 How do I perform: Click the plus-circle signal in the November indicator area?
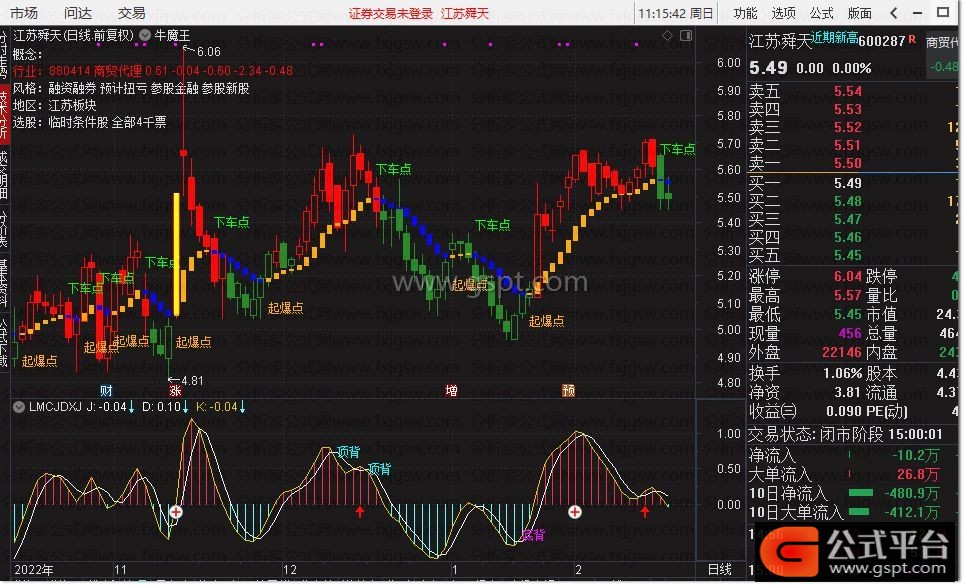click(176, 512)
